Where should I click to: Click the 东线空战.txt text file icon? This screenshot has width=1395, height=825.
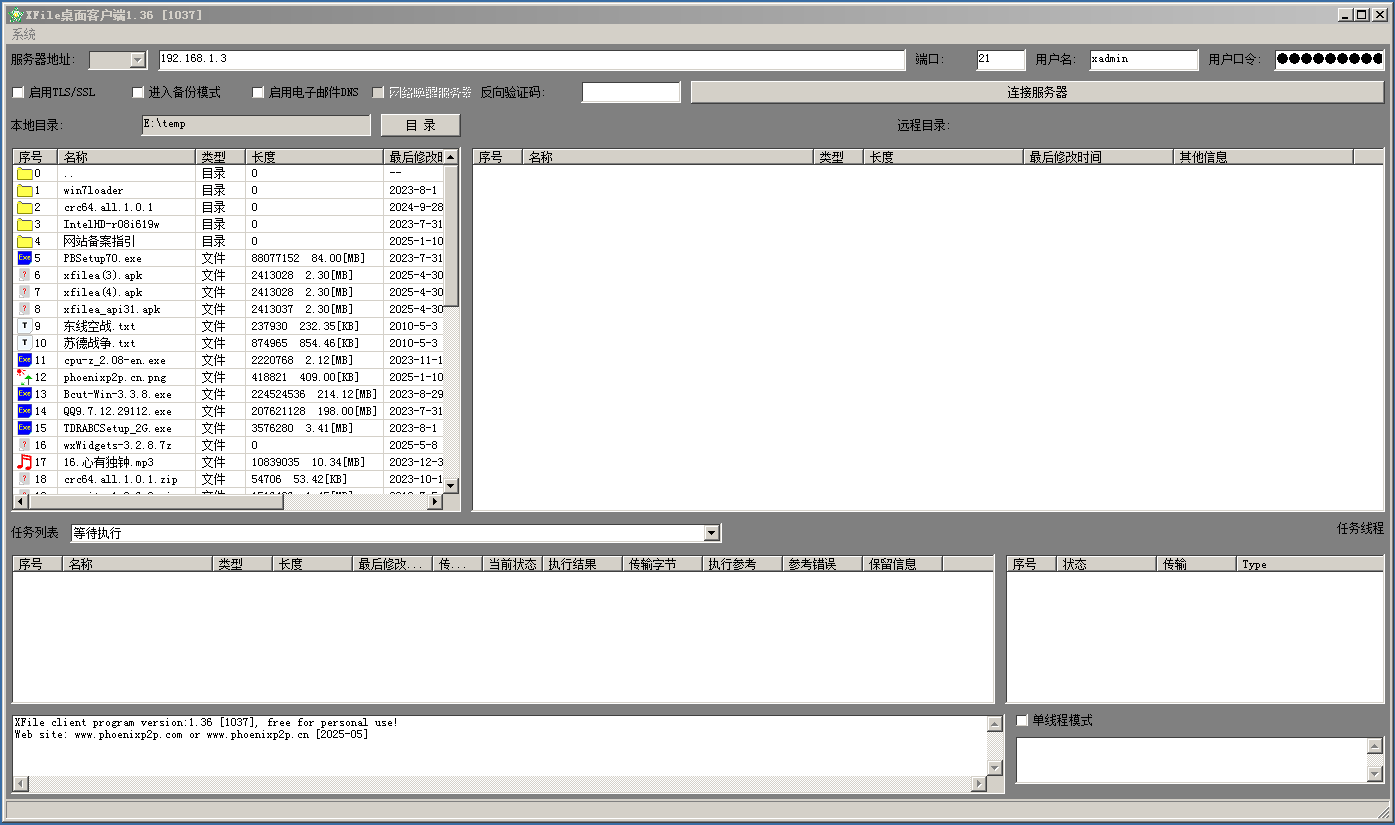coord(25,326)
